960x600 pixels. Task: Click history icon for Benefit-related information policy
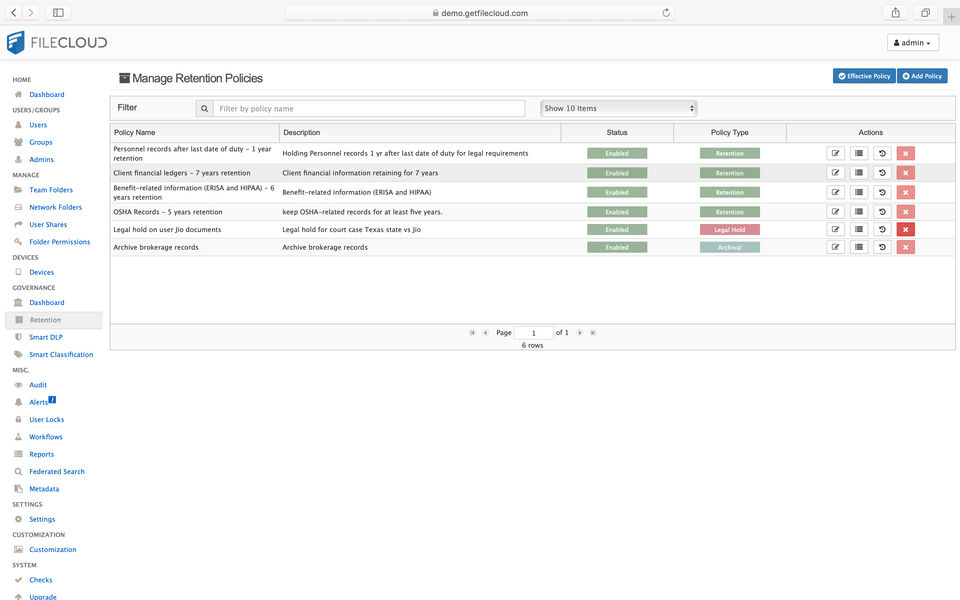coord(882,192)
